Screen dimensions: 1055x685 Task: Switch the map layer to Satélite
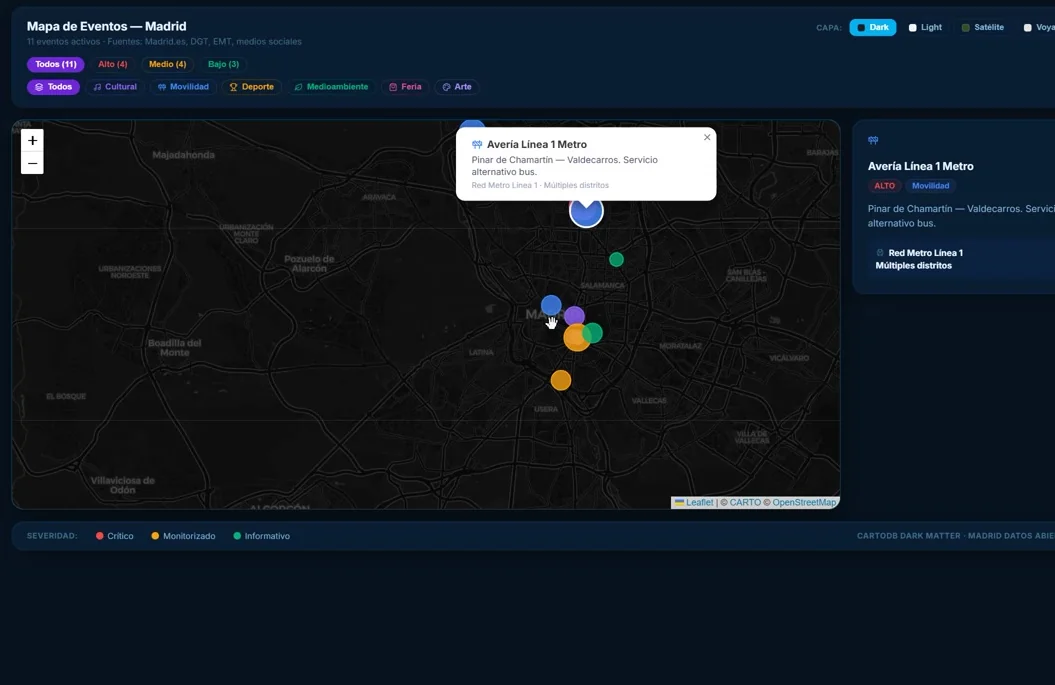(982, 28)
